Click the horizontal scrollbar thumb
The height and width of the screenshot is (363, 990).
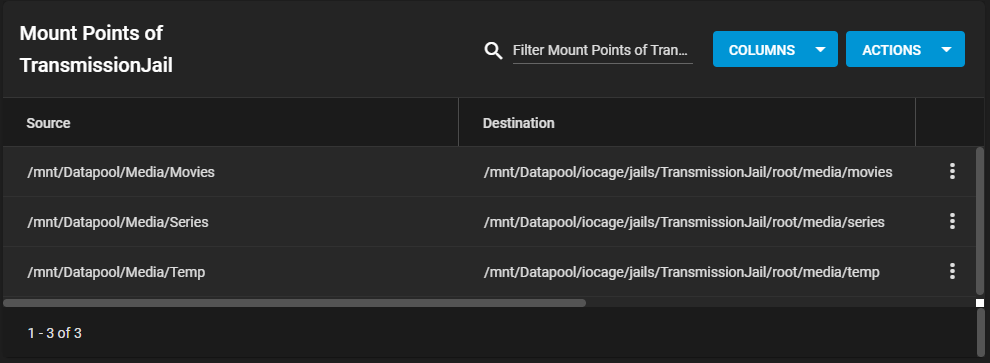point(294,303)
